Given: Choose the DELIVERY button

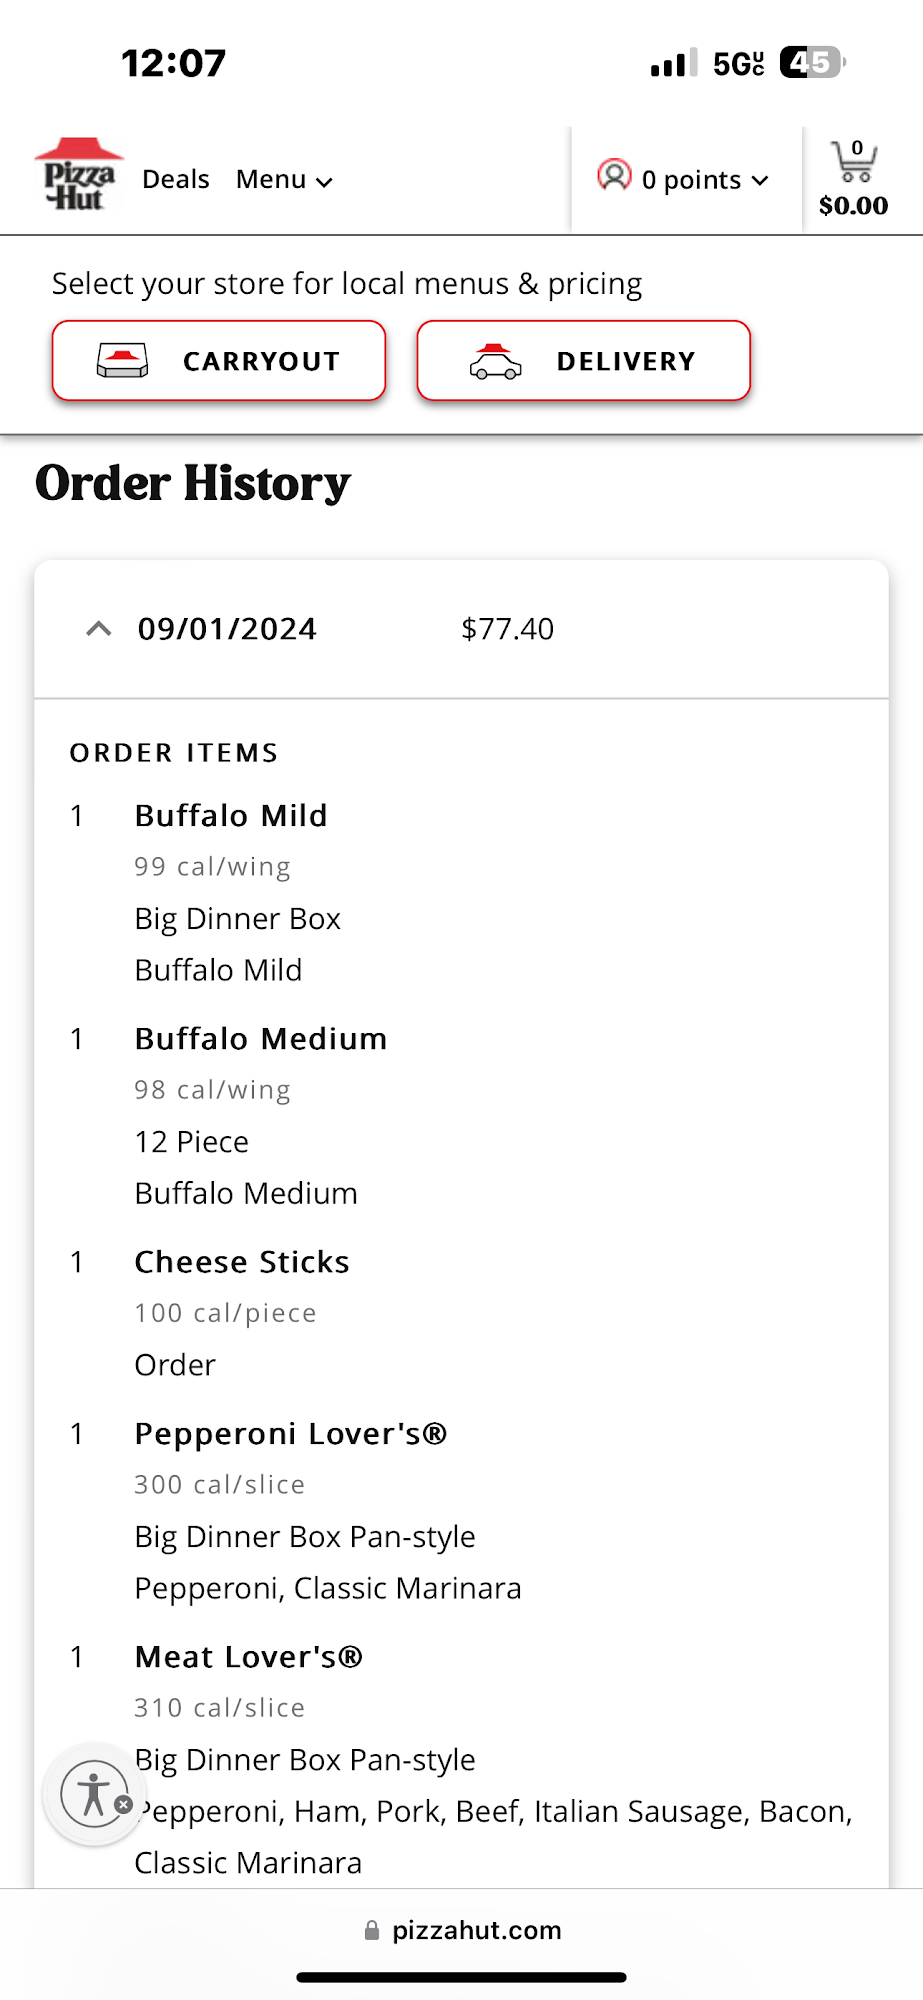Looking at the screenshot, I should [x=583, y=361].
